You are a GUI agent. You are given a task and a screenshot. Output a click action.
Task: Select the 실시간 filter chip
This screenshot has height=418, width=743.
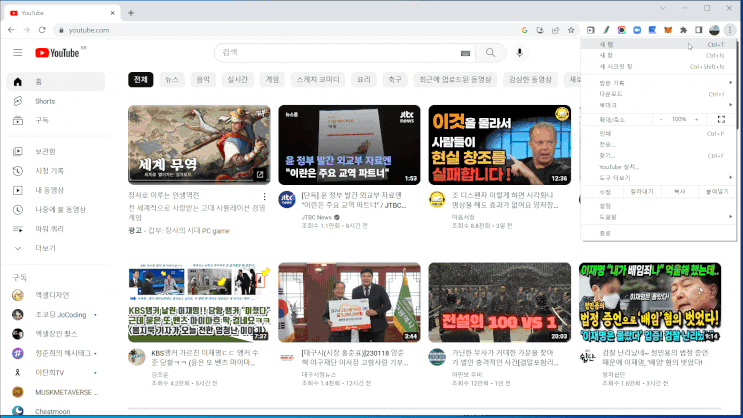coord(237,80)
